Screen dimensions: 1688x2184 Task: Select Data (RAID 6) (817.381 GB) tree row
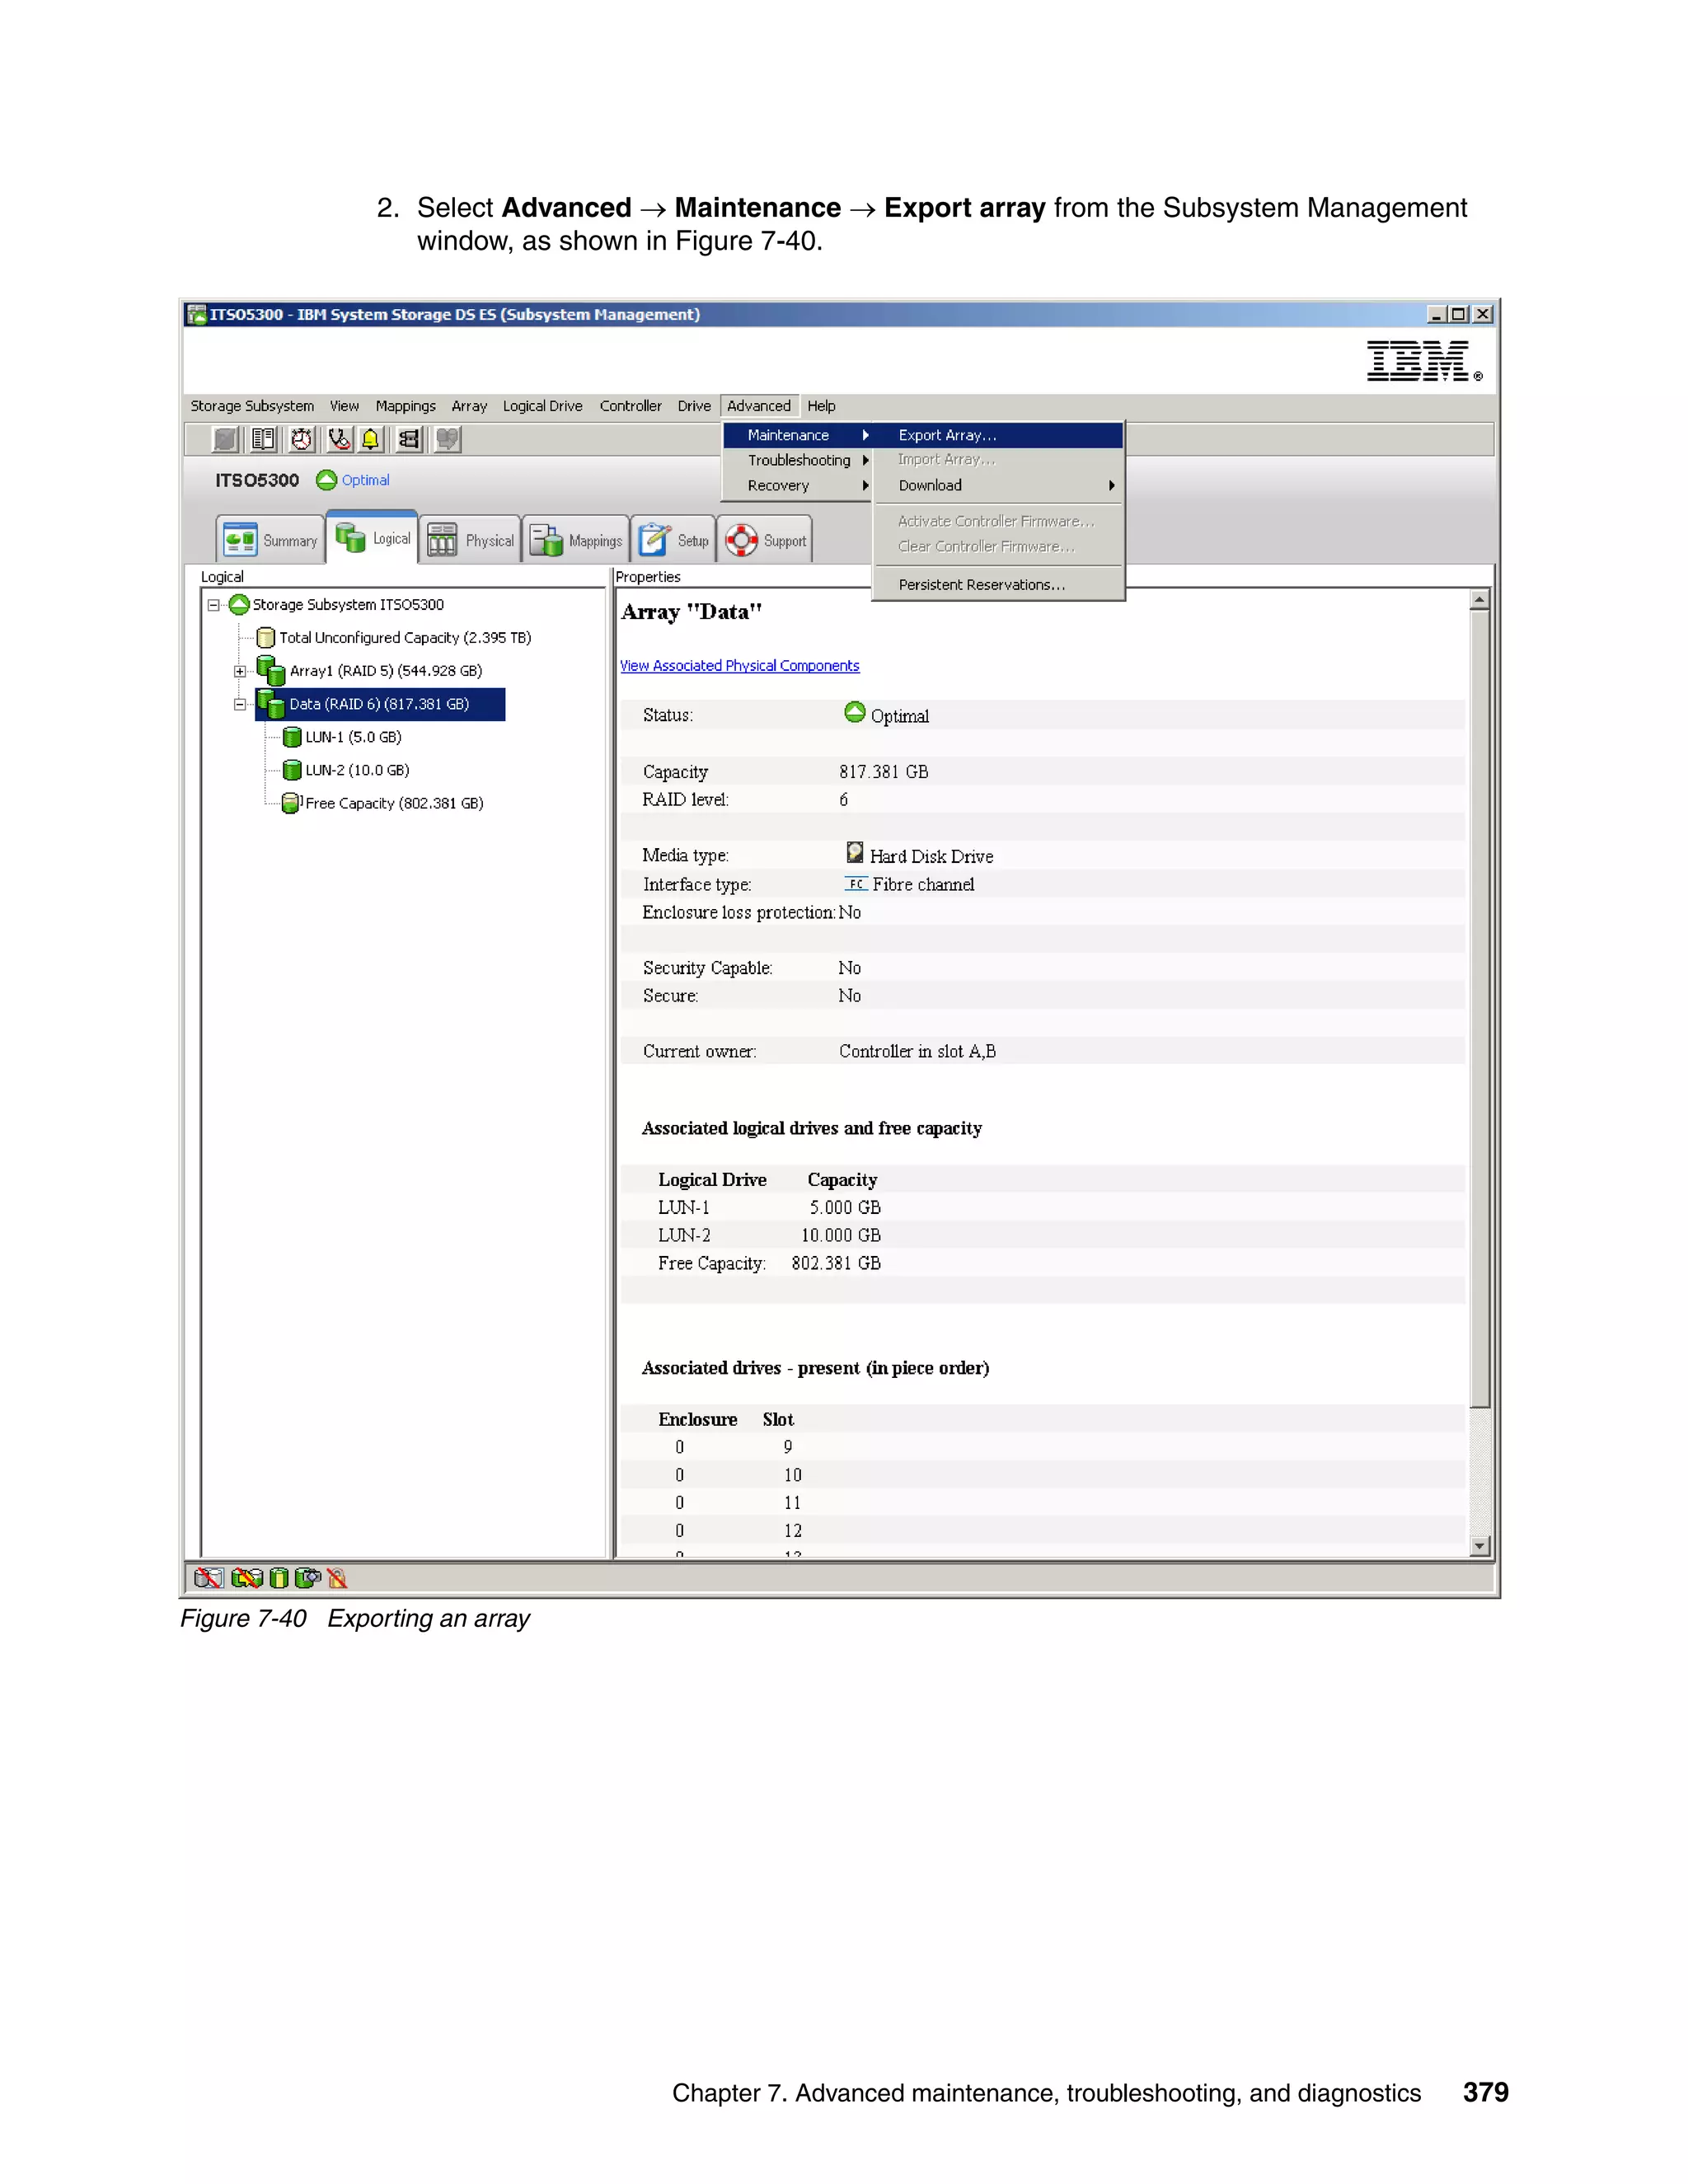380,704
